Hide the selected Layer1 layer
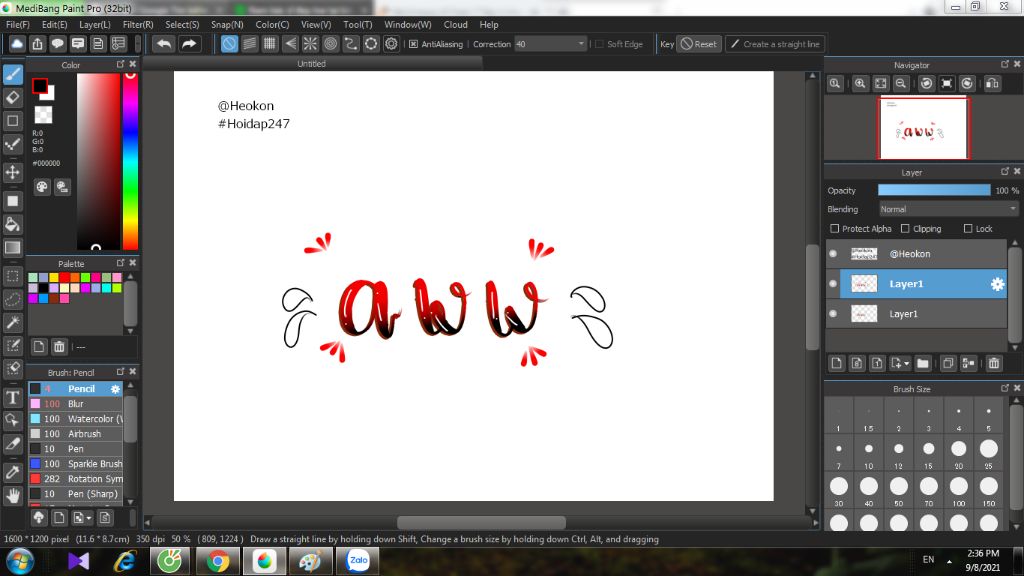Image resolution: width=1024 pixels, height=576 pixels. tap(833, 284)
